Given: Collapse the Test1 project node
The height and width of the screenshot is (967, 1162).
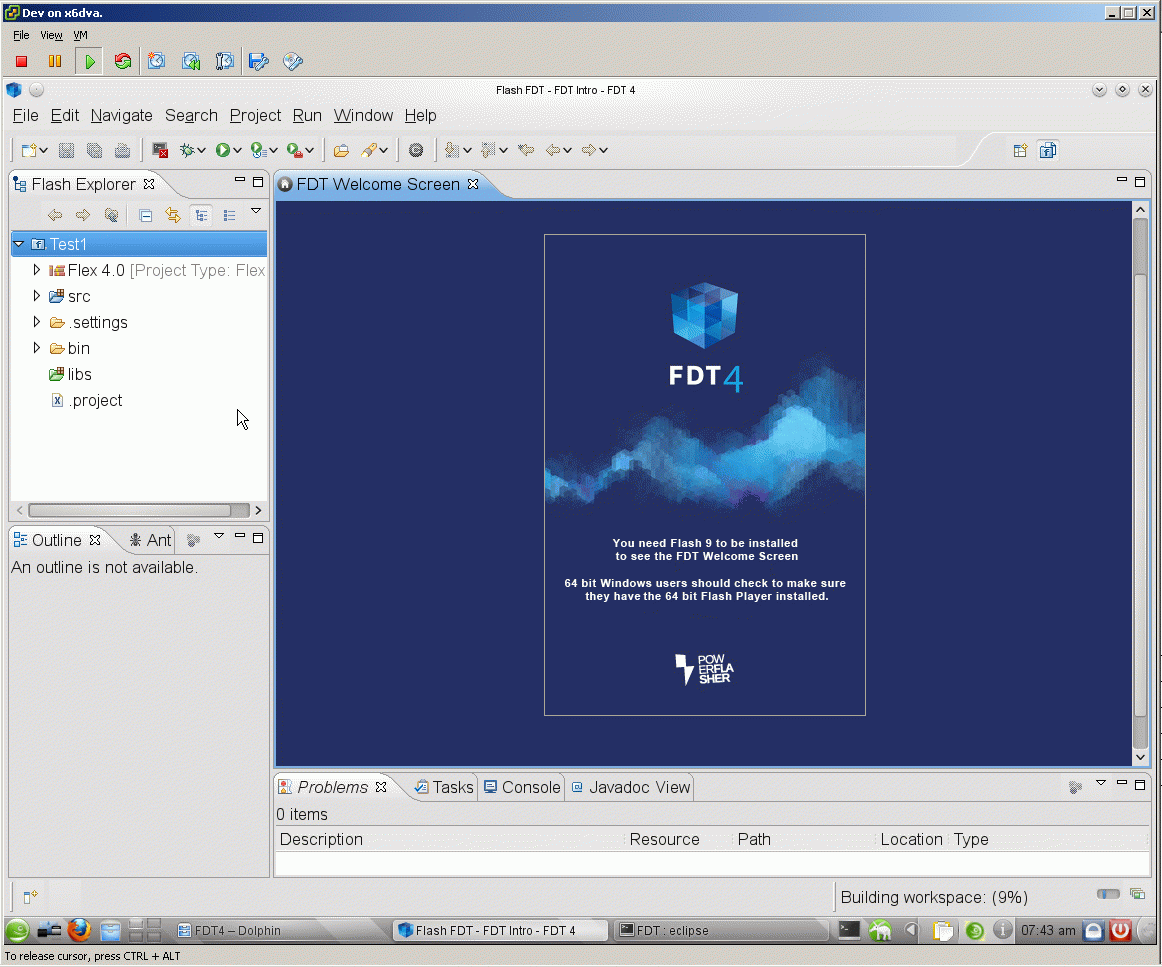Looking at the screenshot, I should pyautogui.click(x=19, y=244).
